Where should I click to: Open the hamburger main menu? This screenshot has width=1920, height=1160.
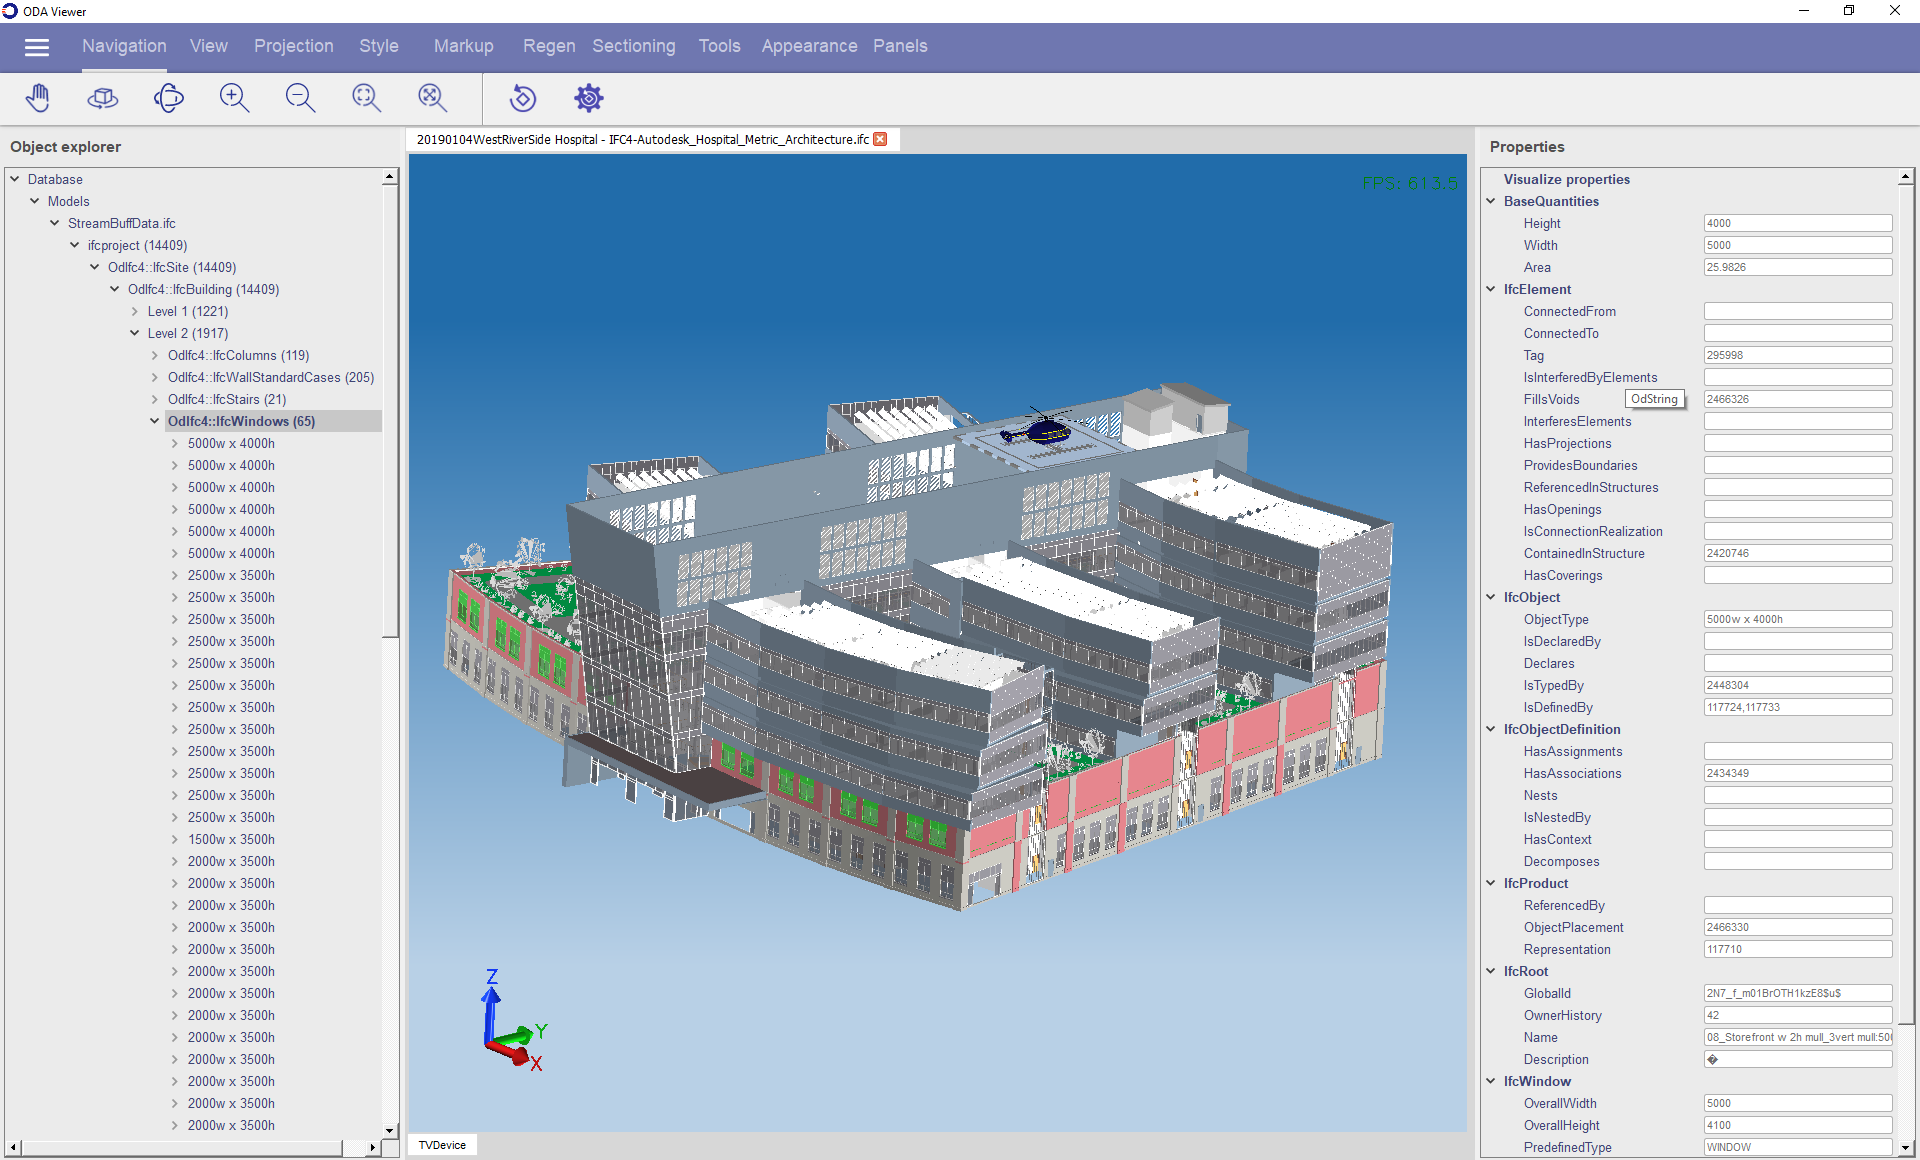(37, 47)
